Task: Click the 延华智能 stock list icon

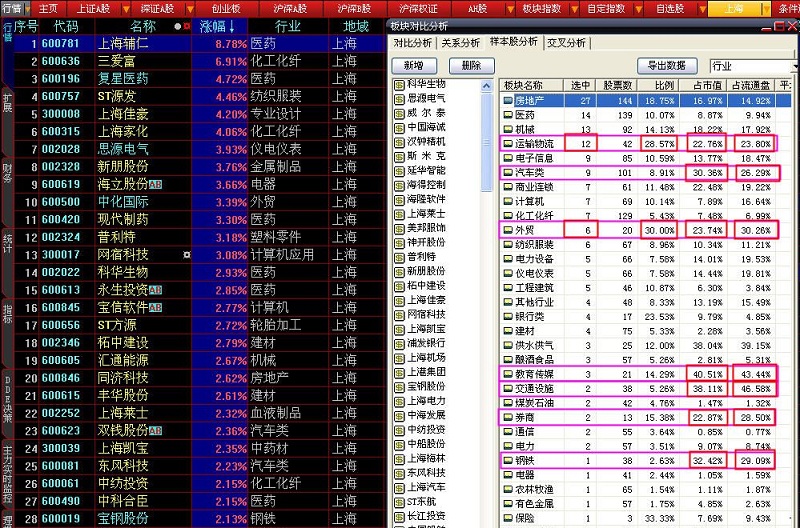Action: (399, 171)
